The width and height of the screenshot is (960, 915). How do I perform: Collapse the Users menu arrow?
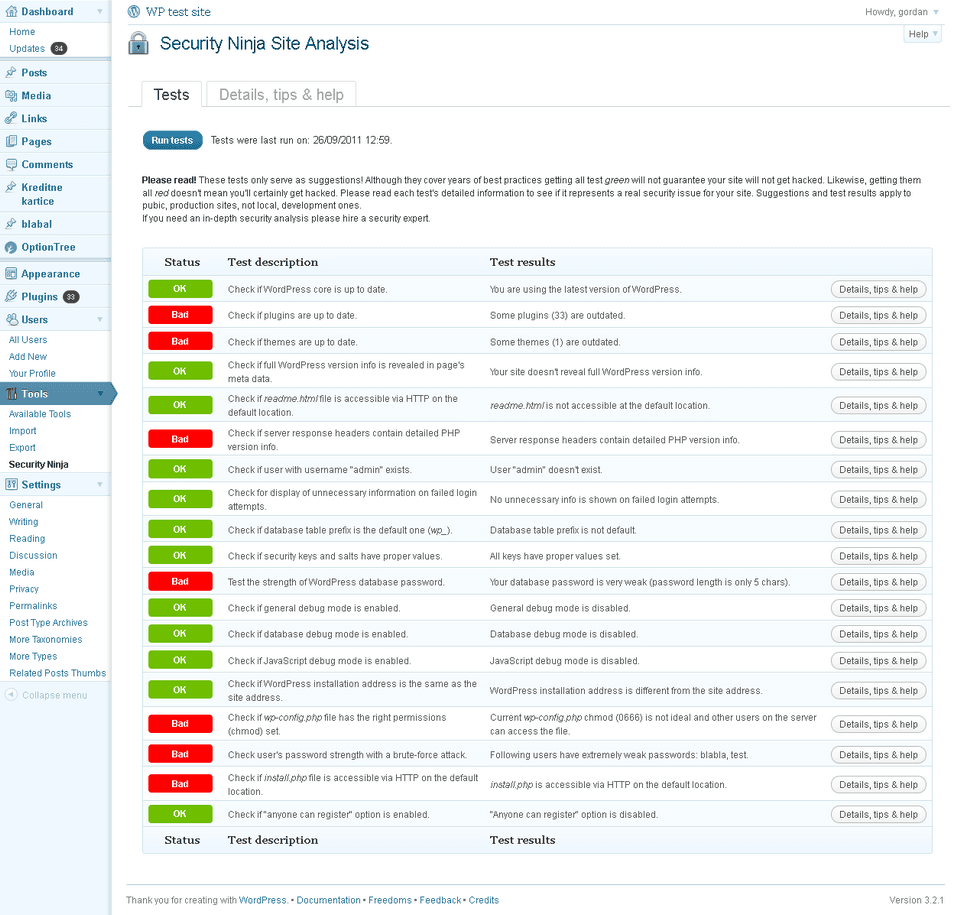coord(100,320)
